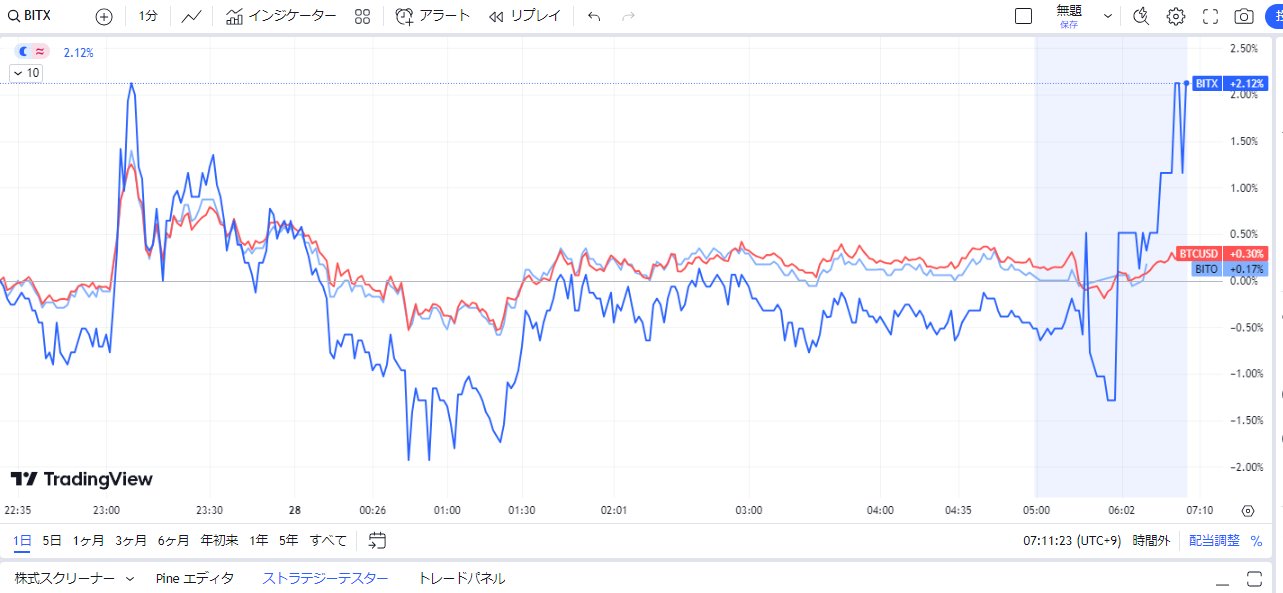The width and height of the screenshot is (1283, 593).
Task: Expand the layout management dropdown arrow
Action: pos(1108,16)
